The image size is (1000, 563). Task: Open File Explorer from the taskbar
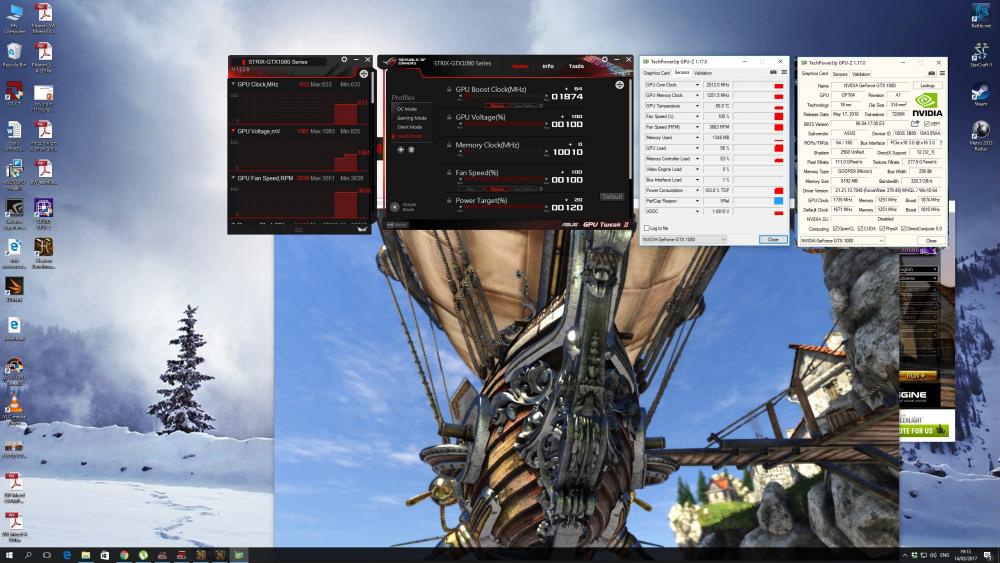(x=85, y=555)
